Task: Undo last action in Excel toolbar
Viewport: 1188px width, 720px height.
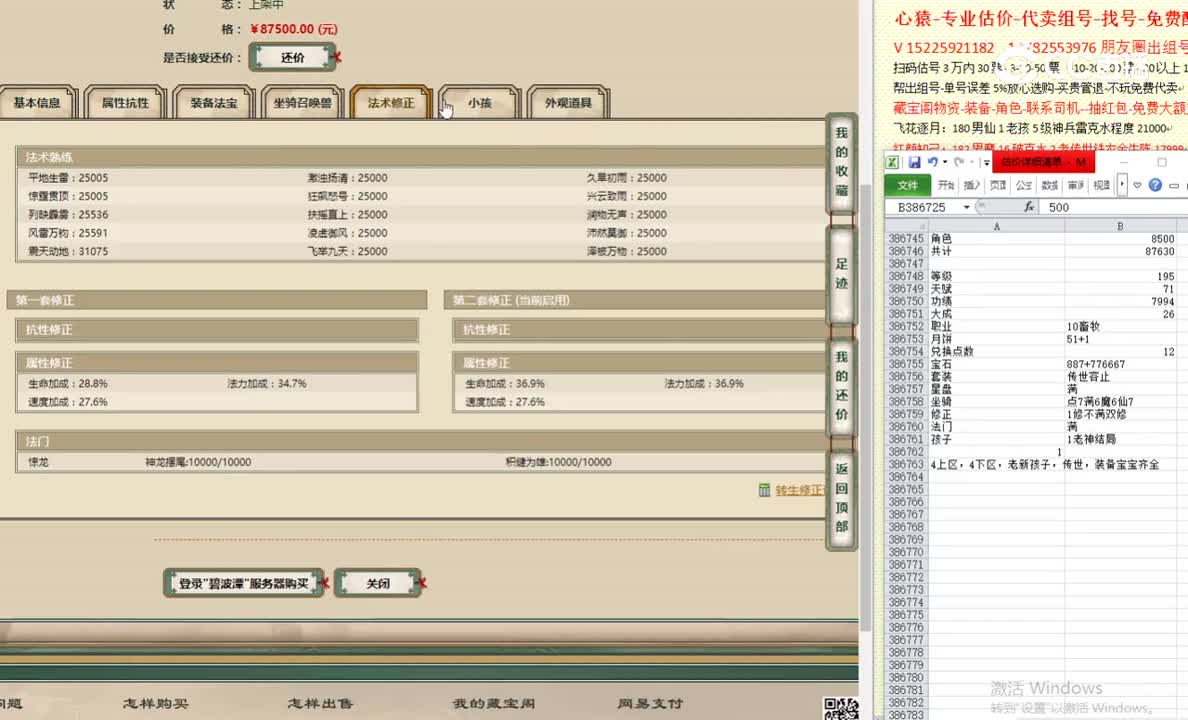Action: click(933, 162)
